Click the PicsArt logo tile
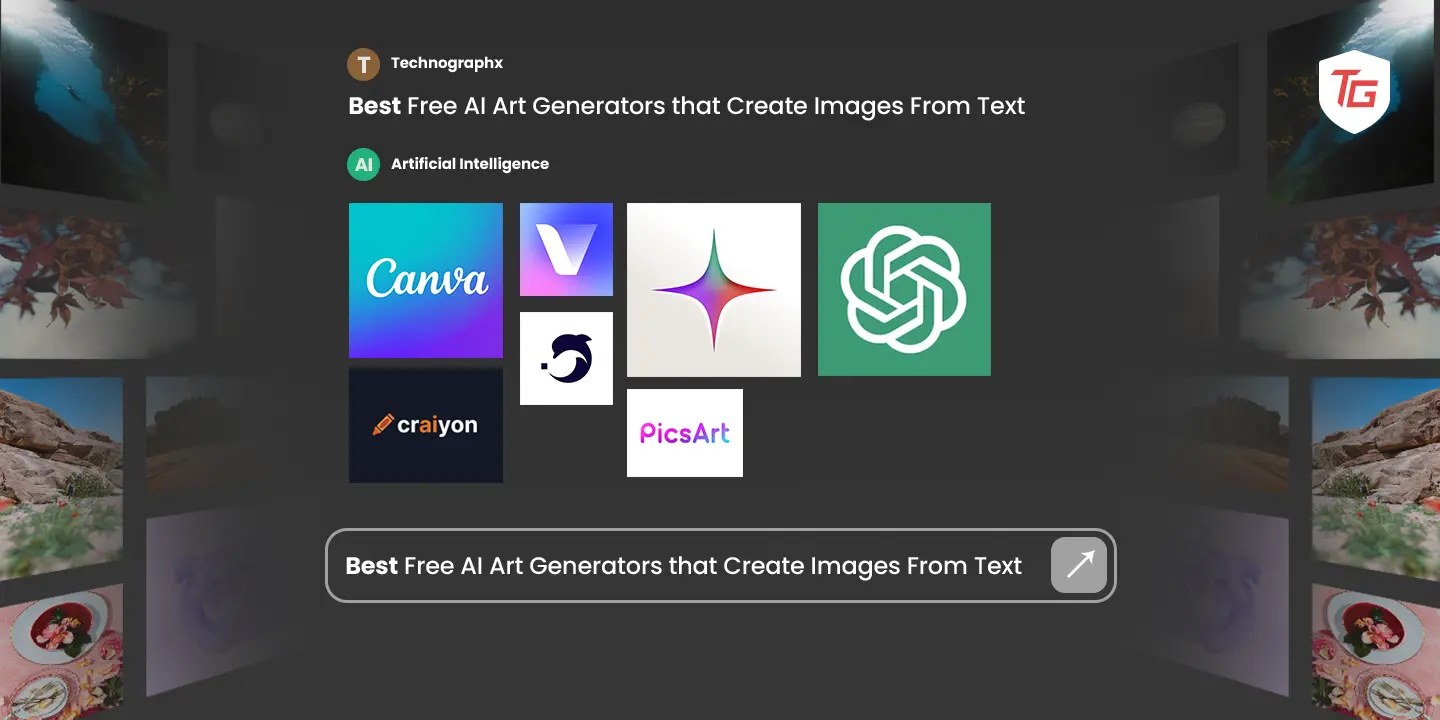Screen dimensions: 1440x720 tap(684, 433)
